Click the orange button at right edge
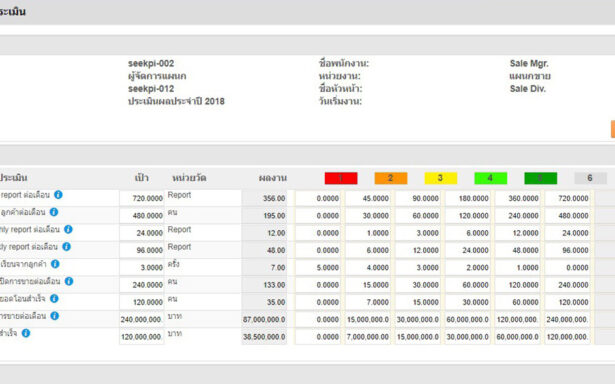This screenshot has width=615, height=384. tap(613, 129)
